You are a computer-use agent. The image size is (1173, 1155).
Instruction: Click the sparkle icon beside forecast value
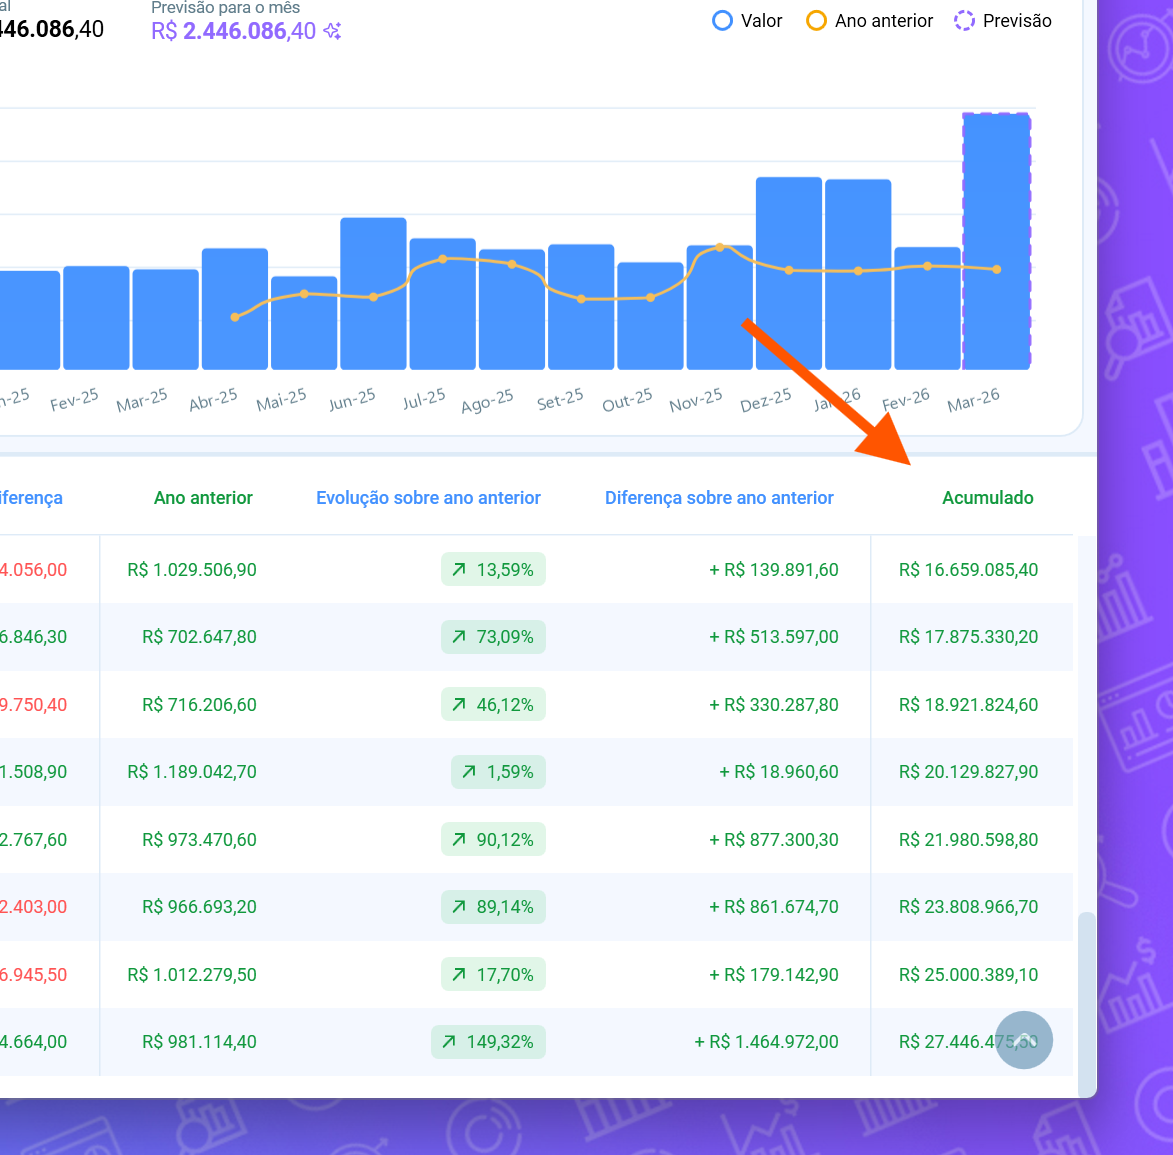click(x=333, y=32)
